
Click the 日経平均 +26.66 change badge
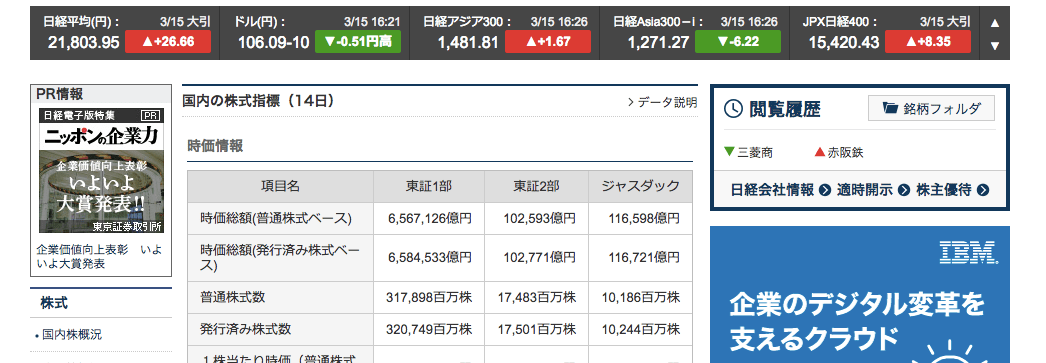[x=168, y=42]
